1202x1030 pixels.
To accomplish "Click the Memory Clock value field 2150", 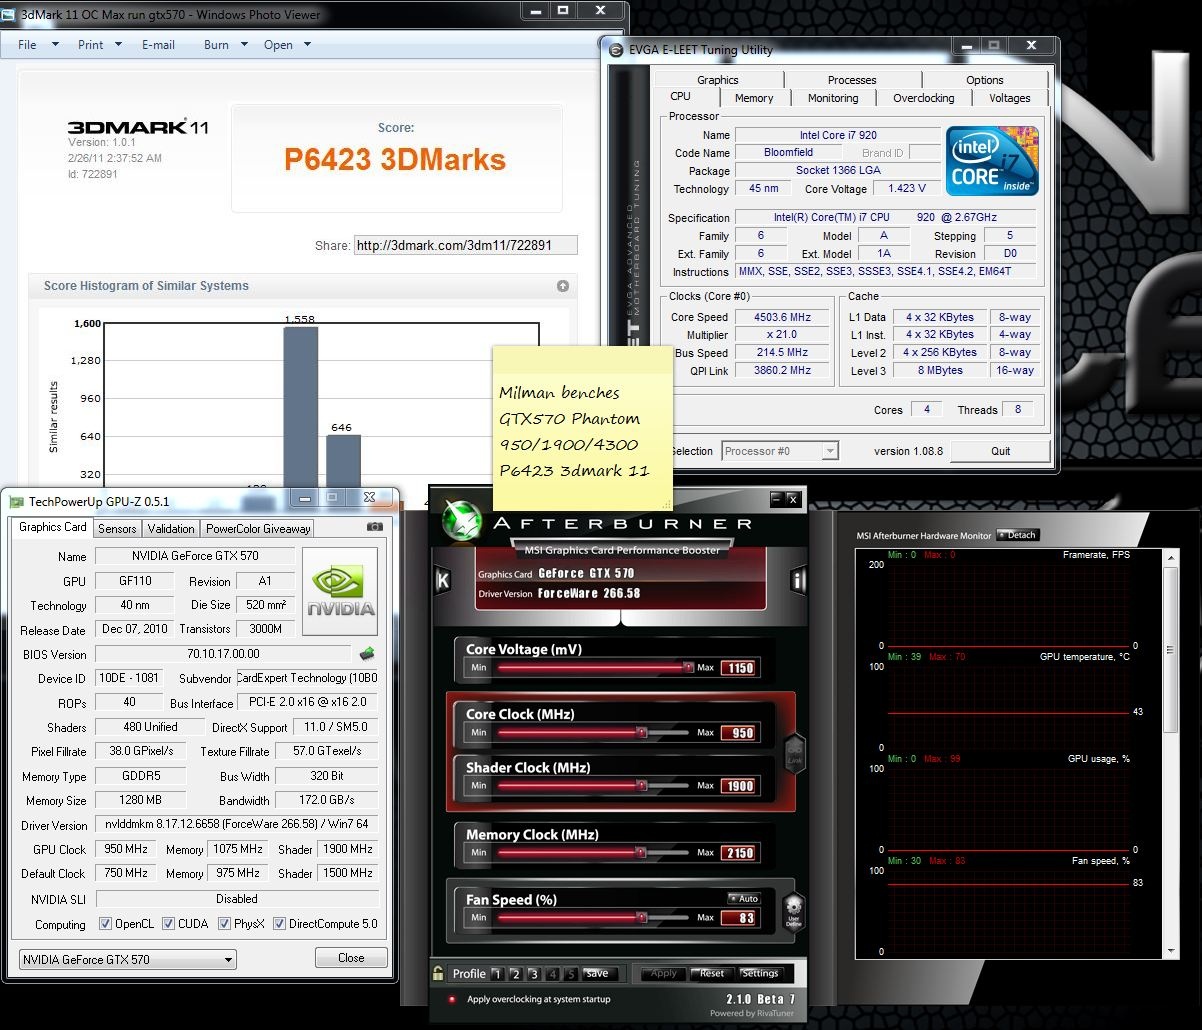I will [739, 853].
